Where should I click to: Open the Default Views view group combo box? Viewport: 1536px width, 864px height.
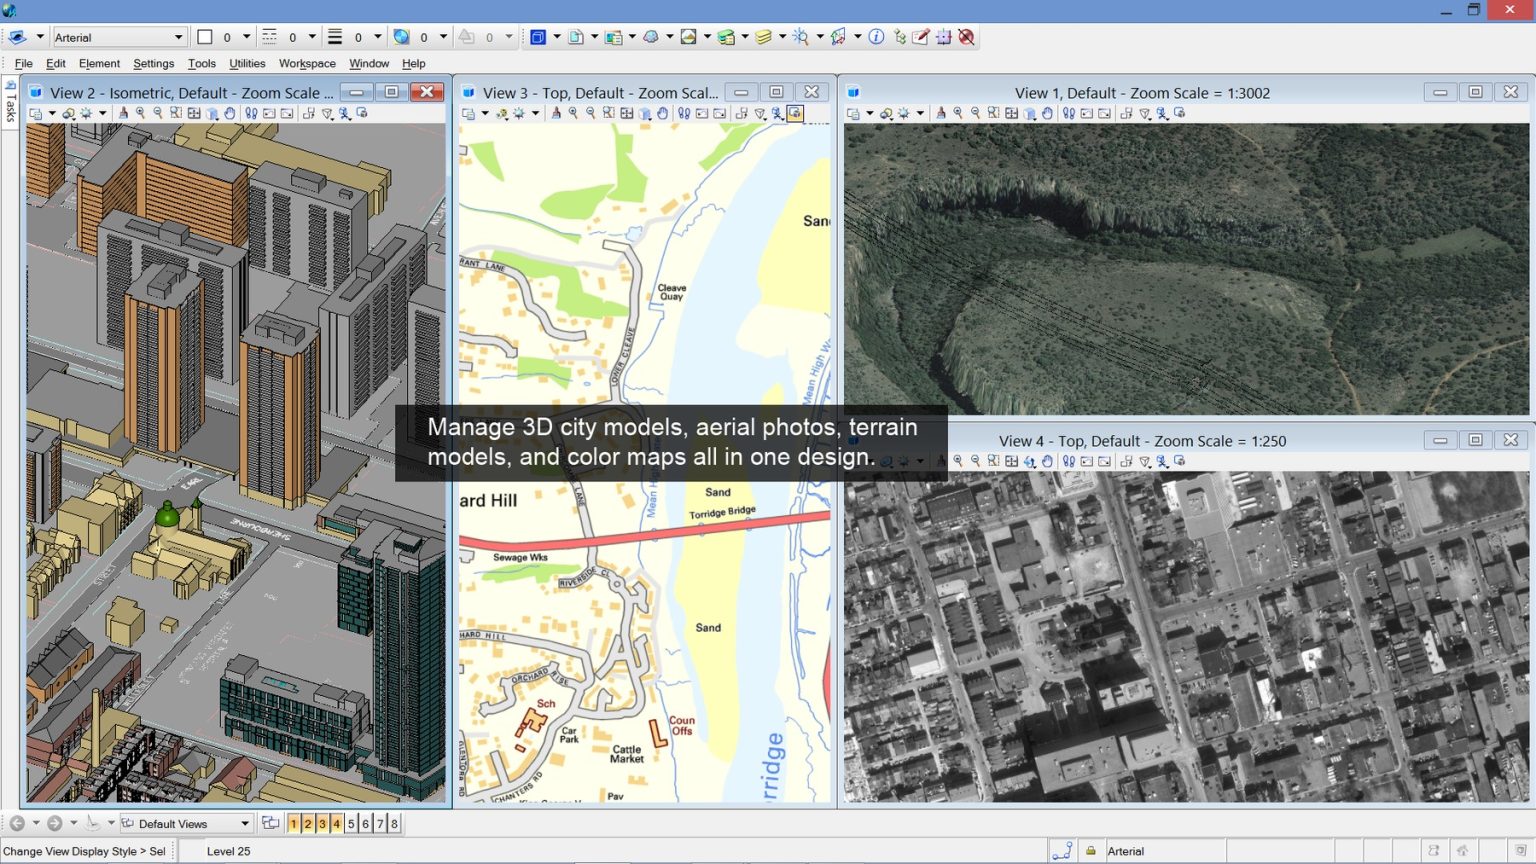(186, 823)
